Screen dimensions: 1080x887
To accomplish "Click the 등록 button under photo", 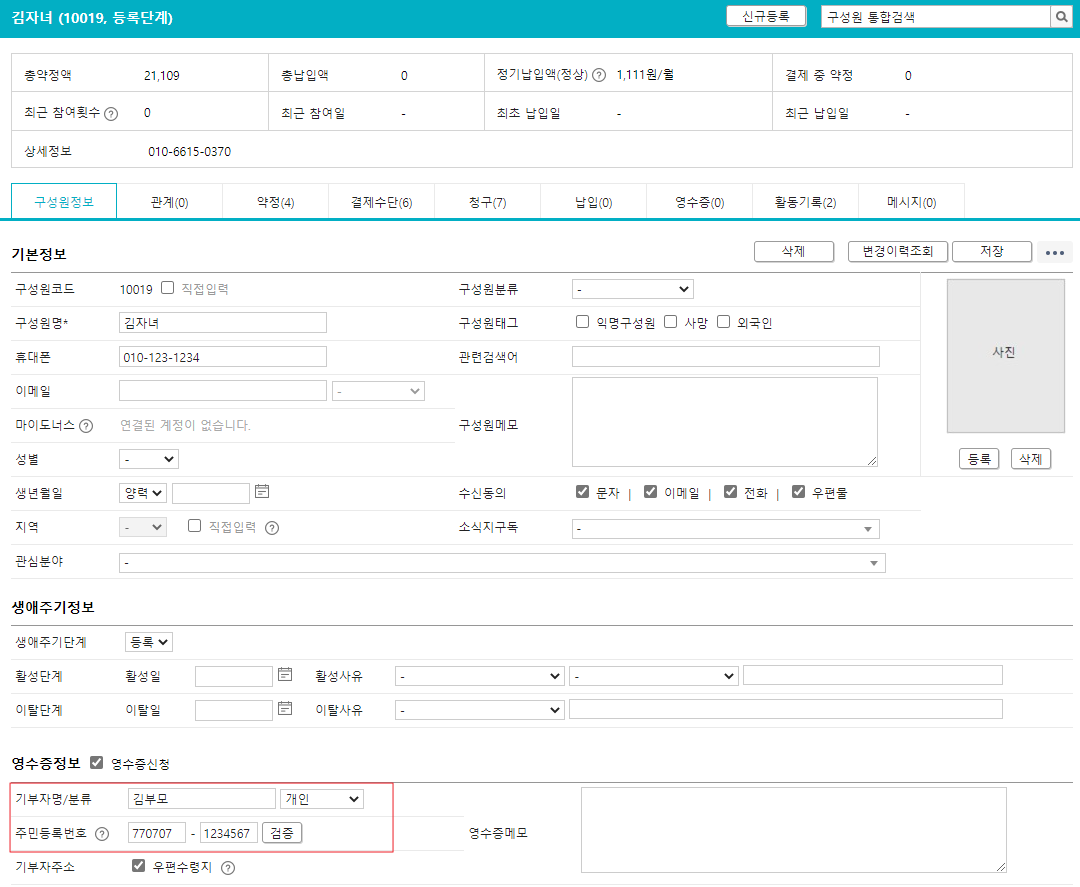I will [x=979, y=459].
